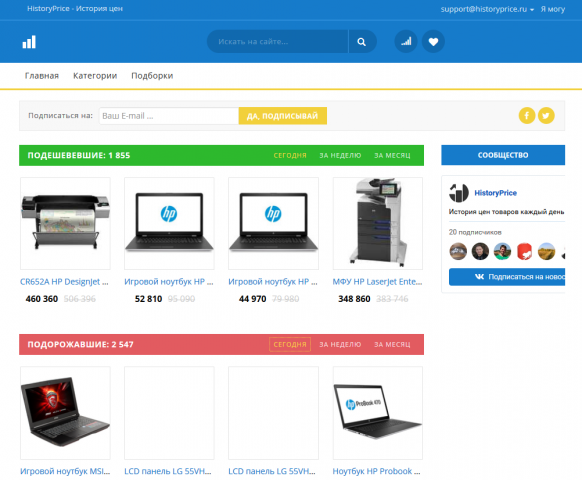This screenshot has width=582, height=480.
Task: Open the MSI gaming laptop thumbnail
Action: point(65,413)
